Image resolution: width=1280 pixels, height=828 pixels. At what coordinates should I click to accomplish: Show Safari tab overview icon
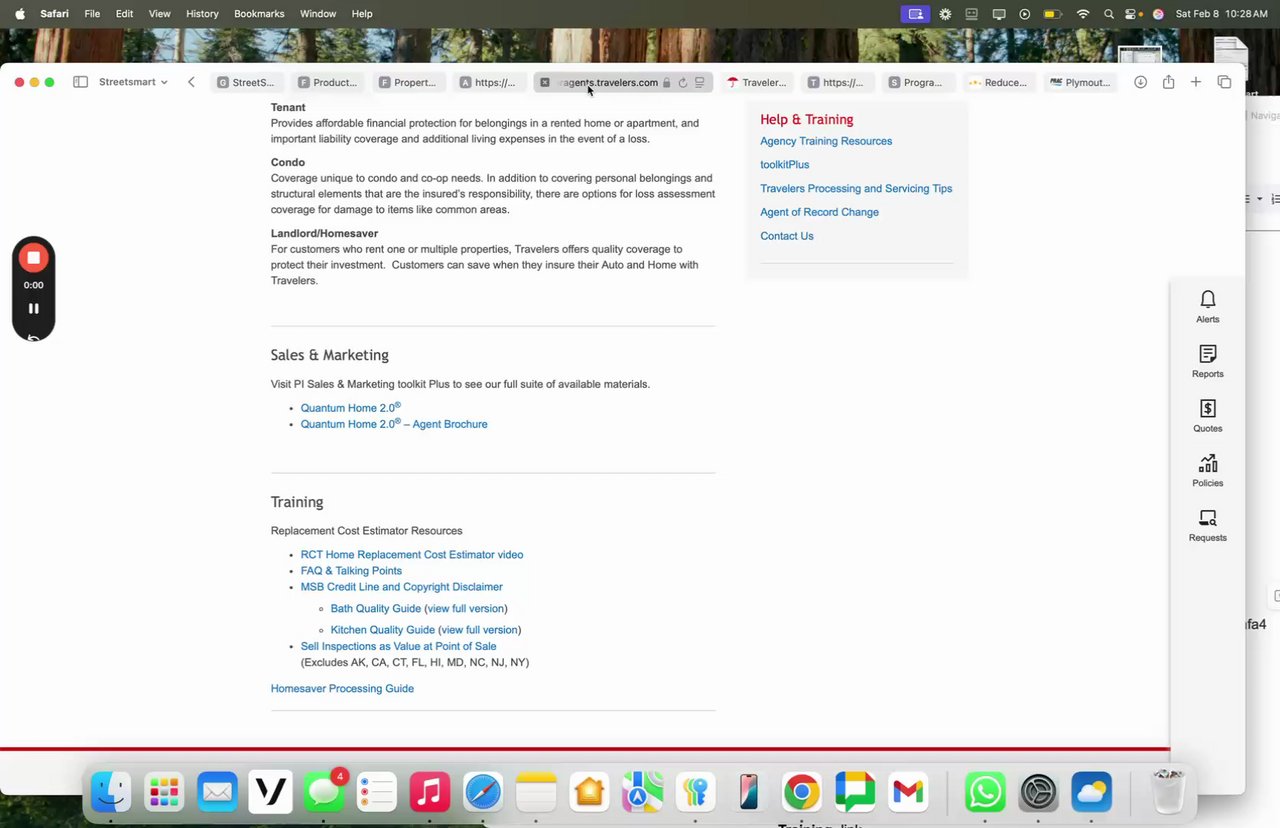click(x=1224, y=82)
